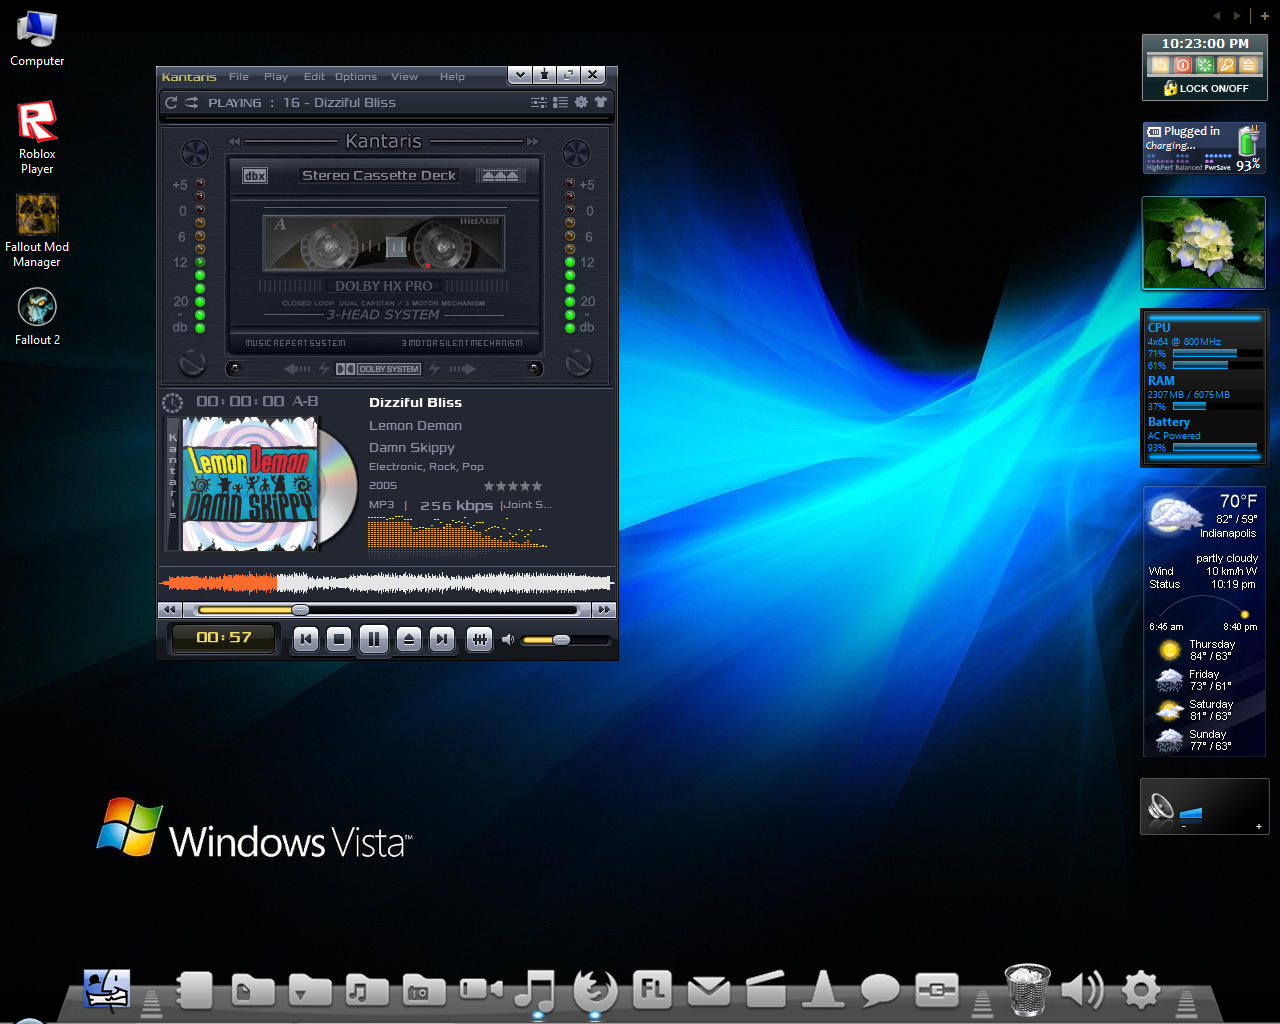1280x1024 pixels.
Task: Click the volume gadget plus sign
Action: point(1258,827)
